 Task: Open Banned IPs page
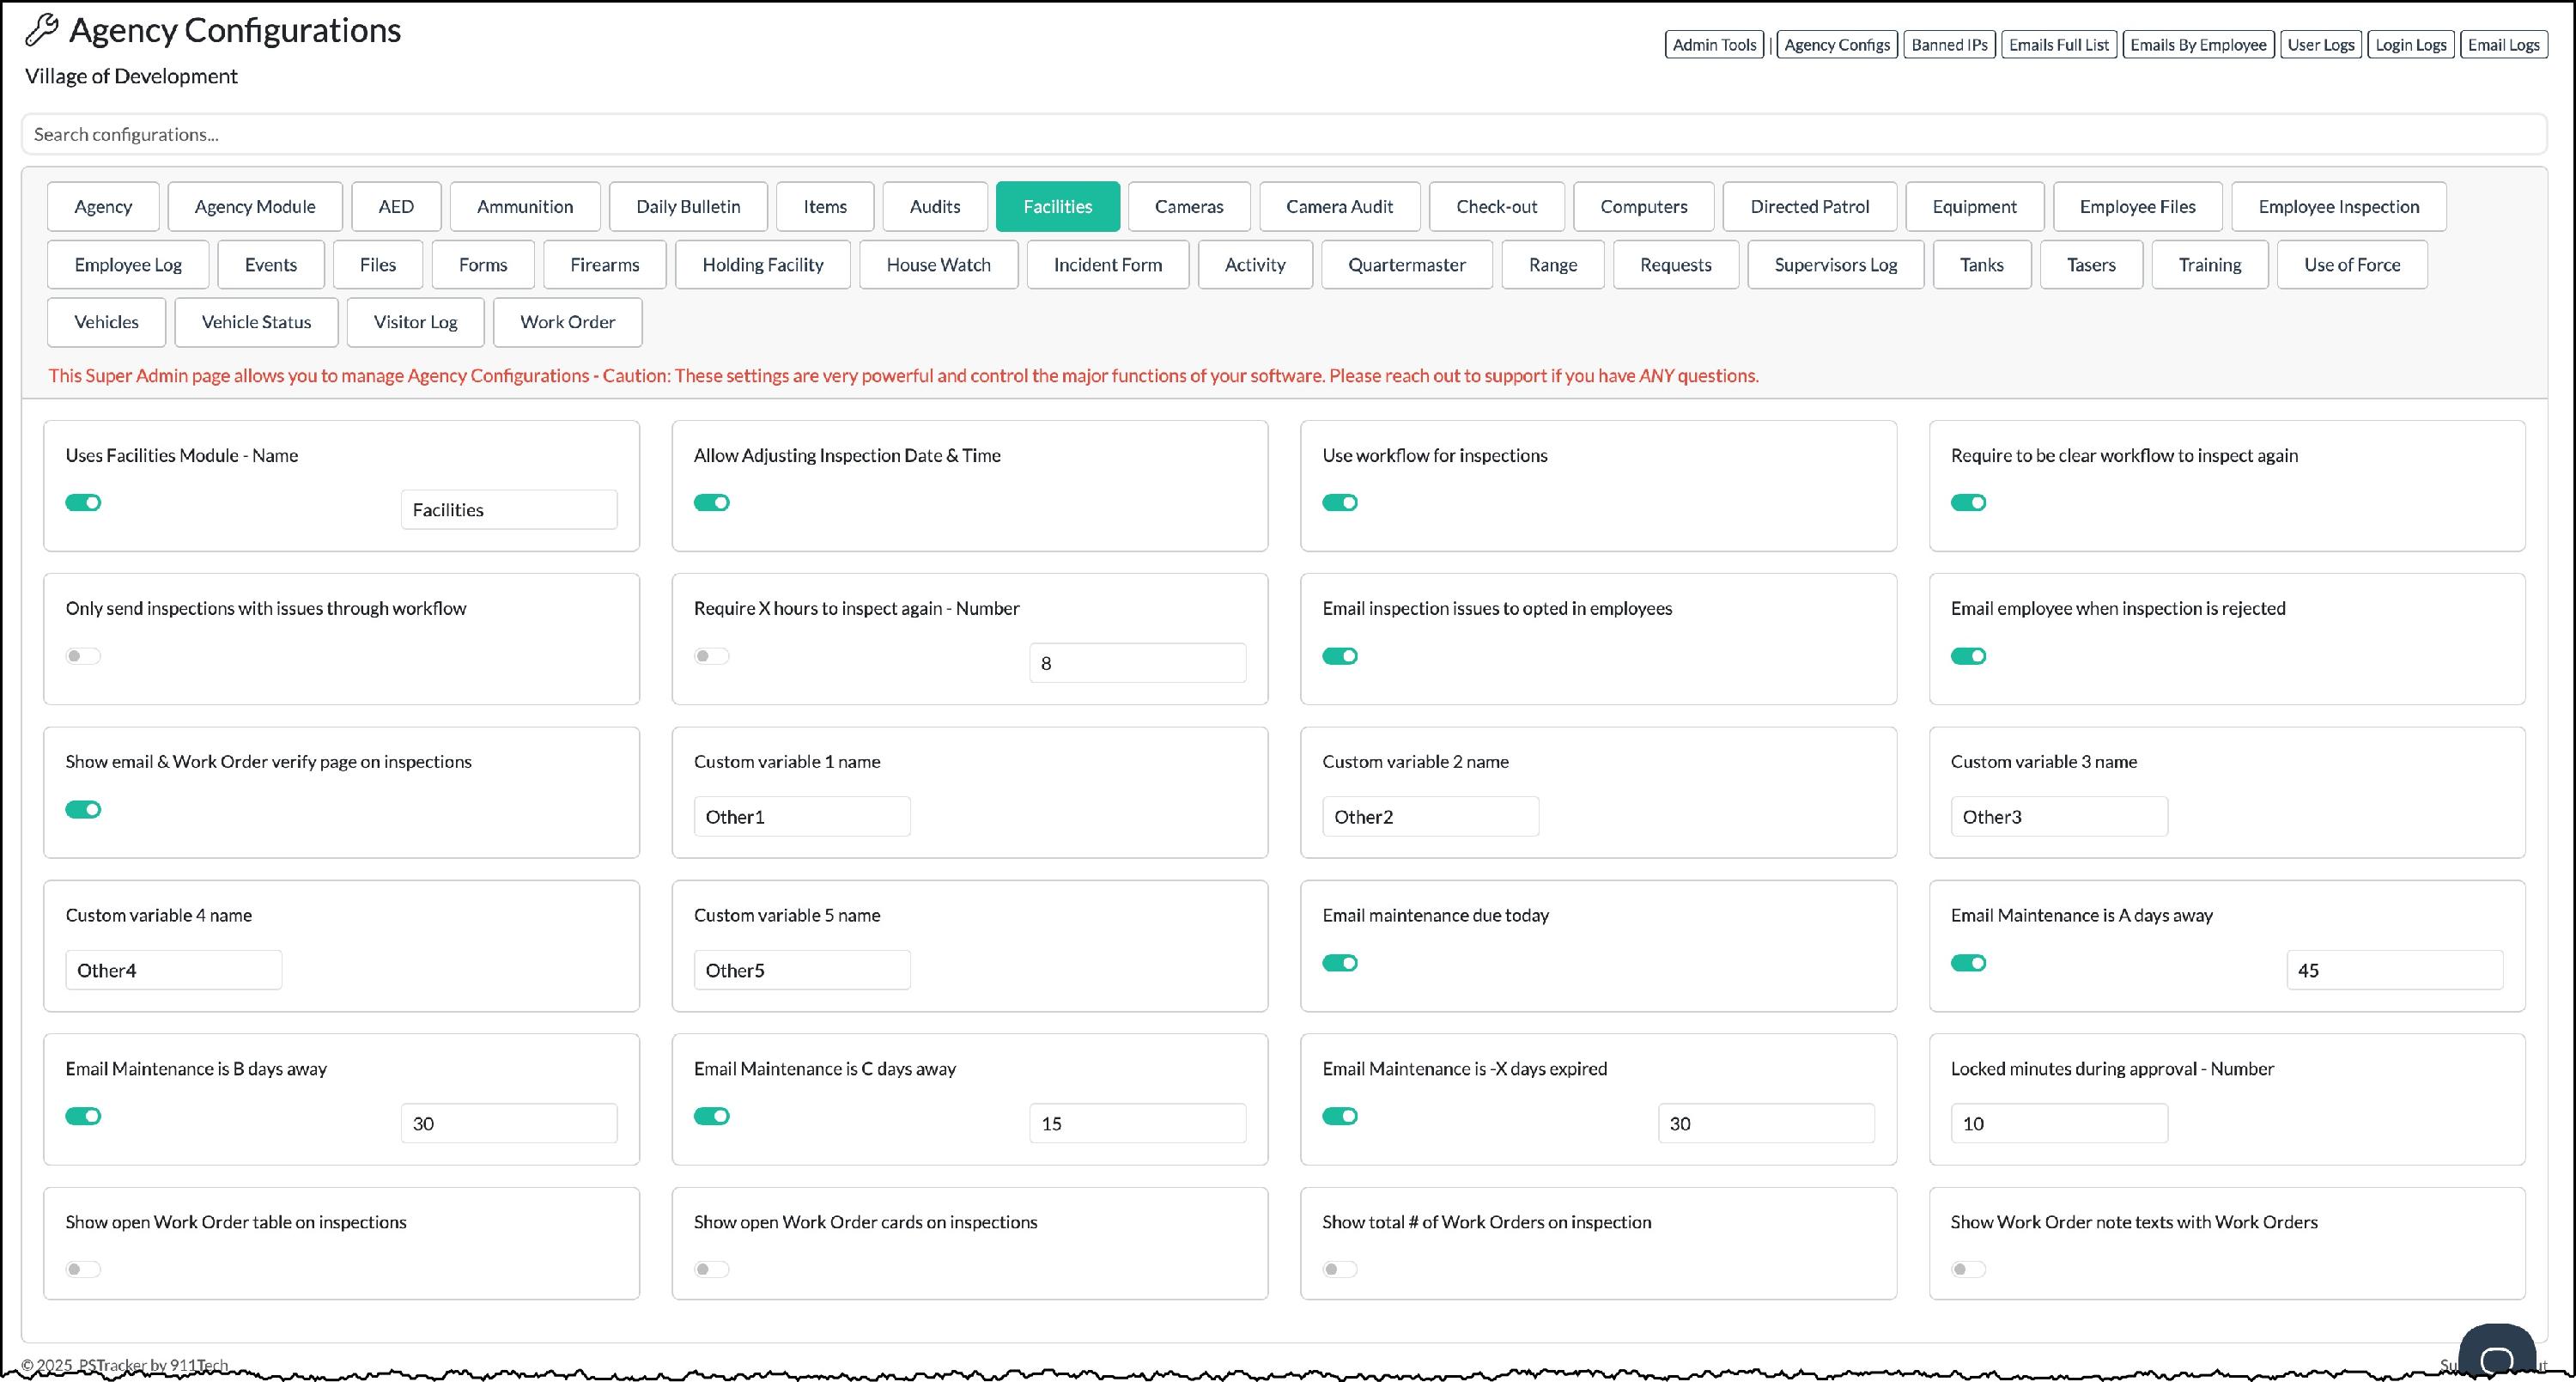coord(1948,45)
